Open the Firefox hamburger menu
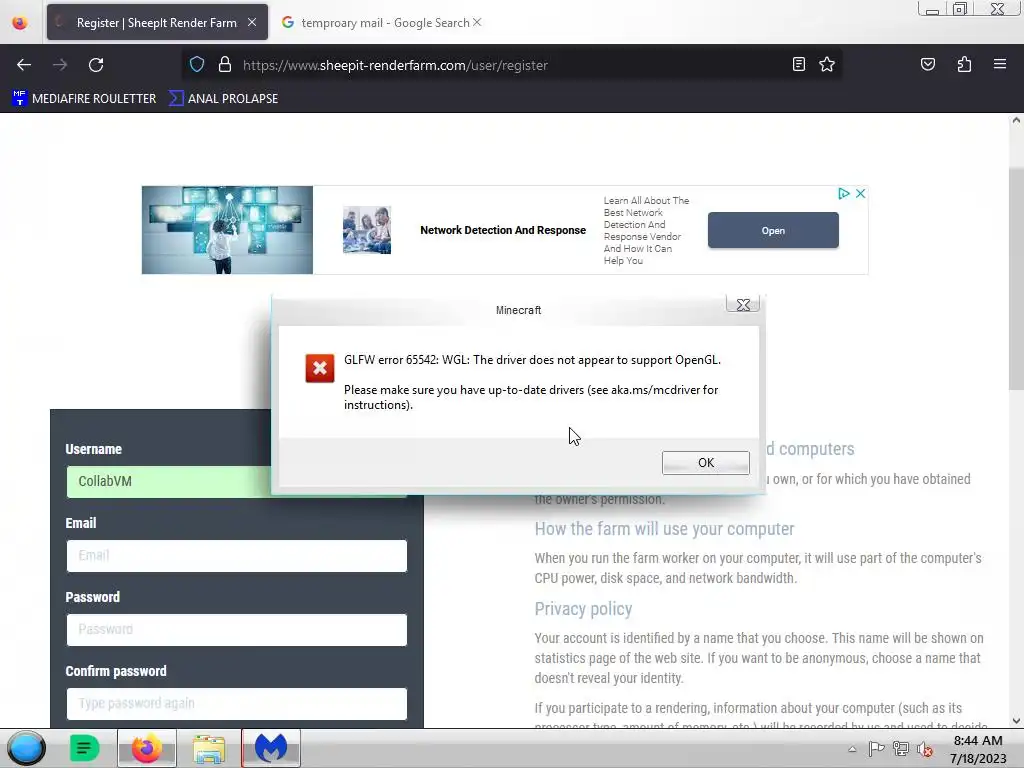This screenshot has width=1024, height=768. pos(999,64)
